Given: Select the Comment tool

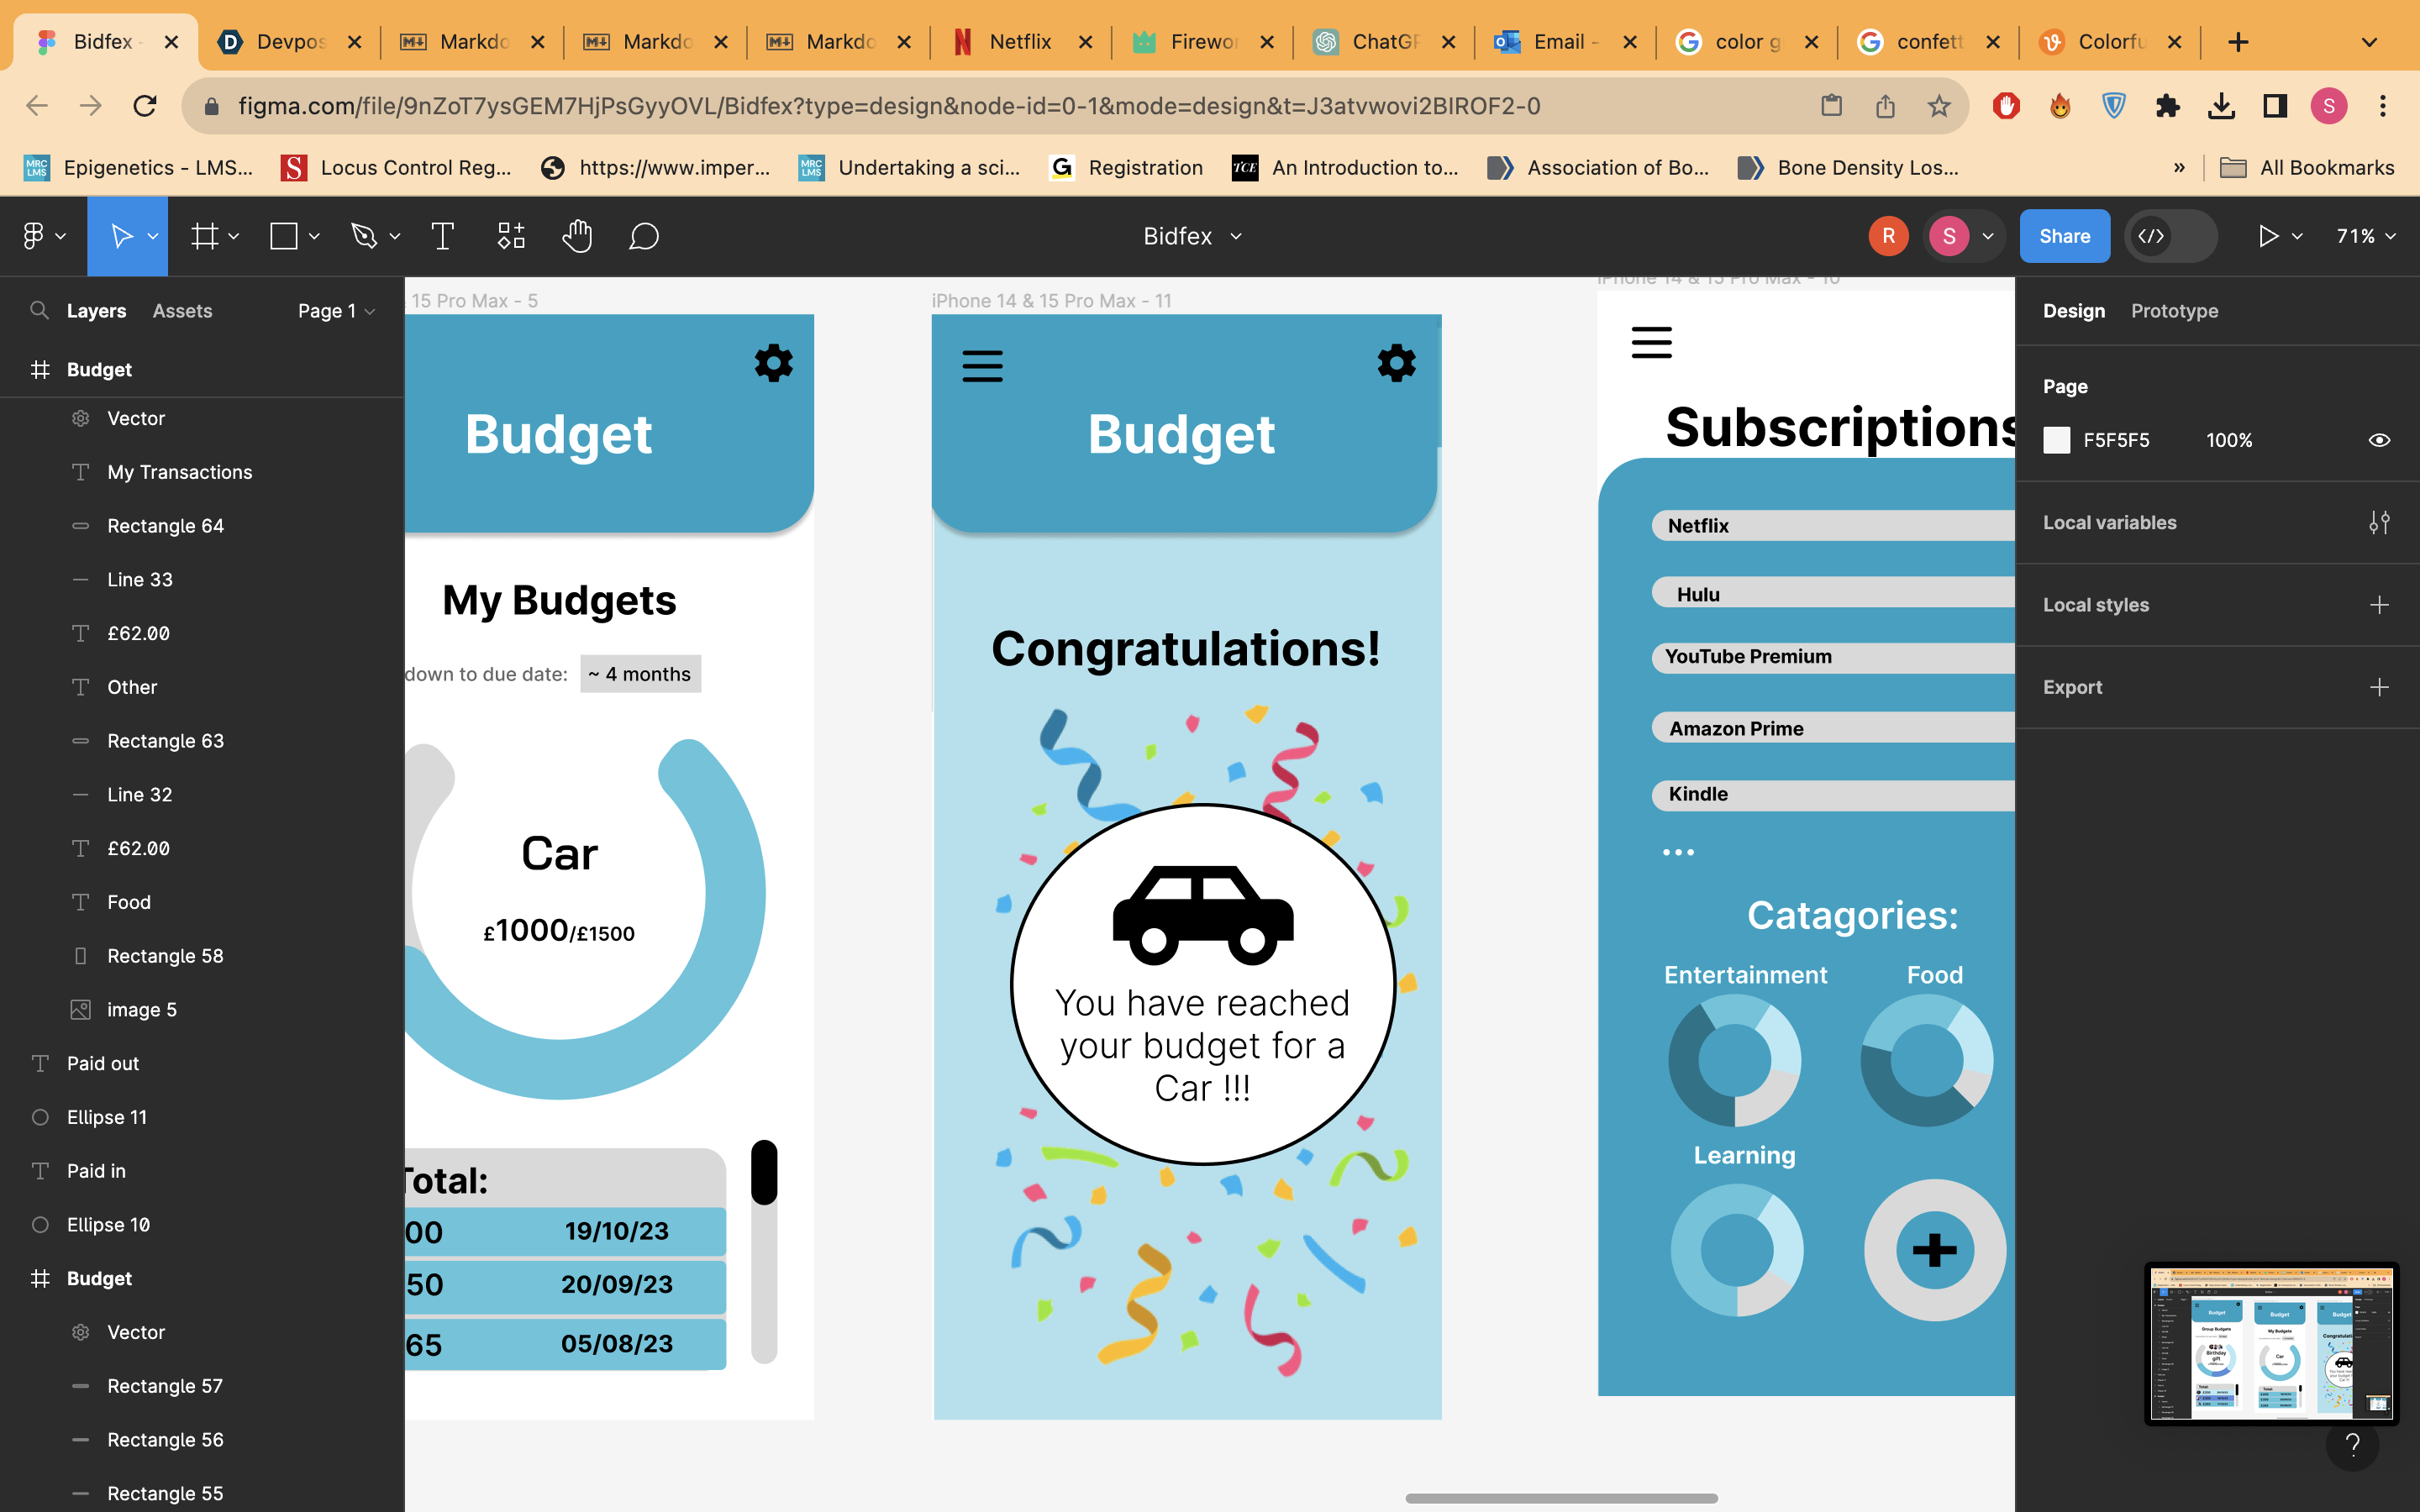Looking at the screenshot, I should click(644, 236).
